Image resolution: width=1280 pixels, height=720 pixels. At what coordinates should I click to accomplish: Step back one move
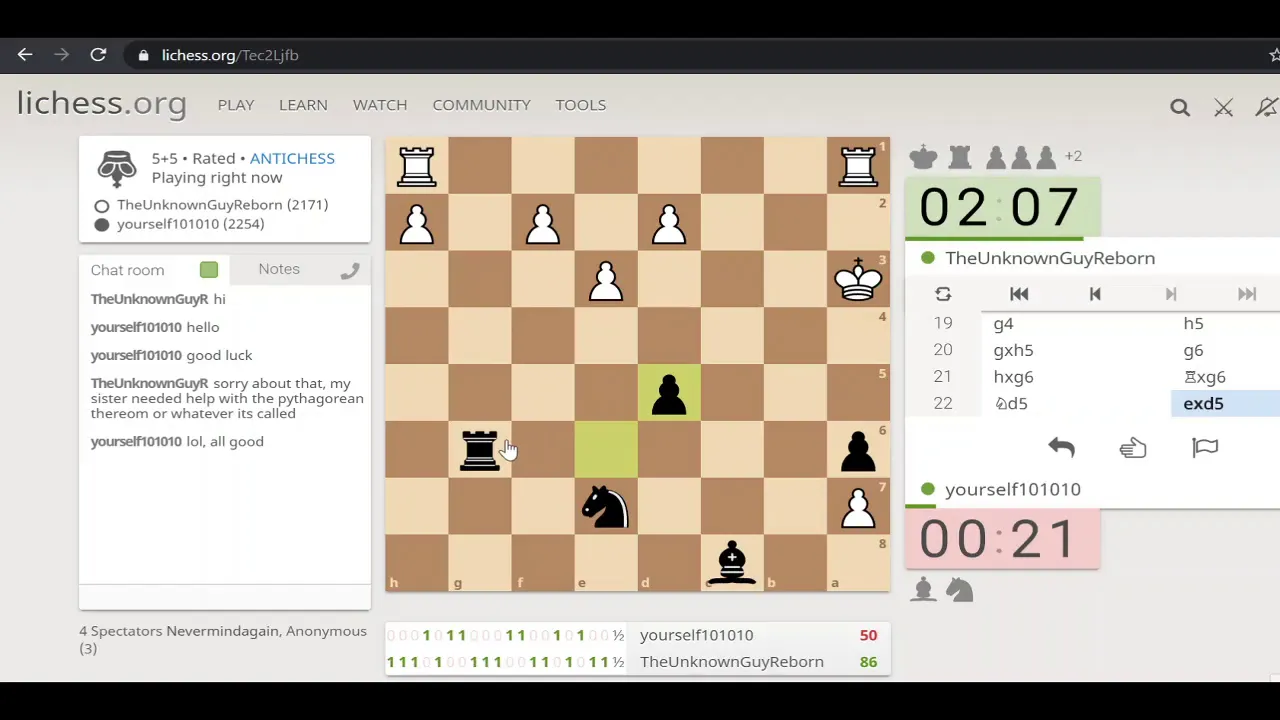pos(1095,294)
